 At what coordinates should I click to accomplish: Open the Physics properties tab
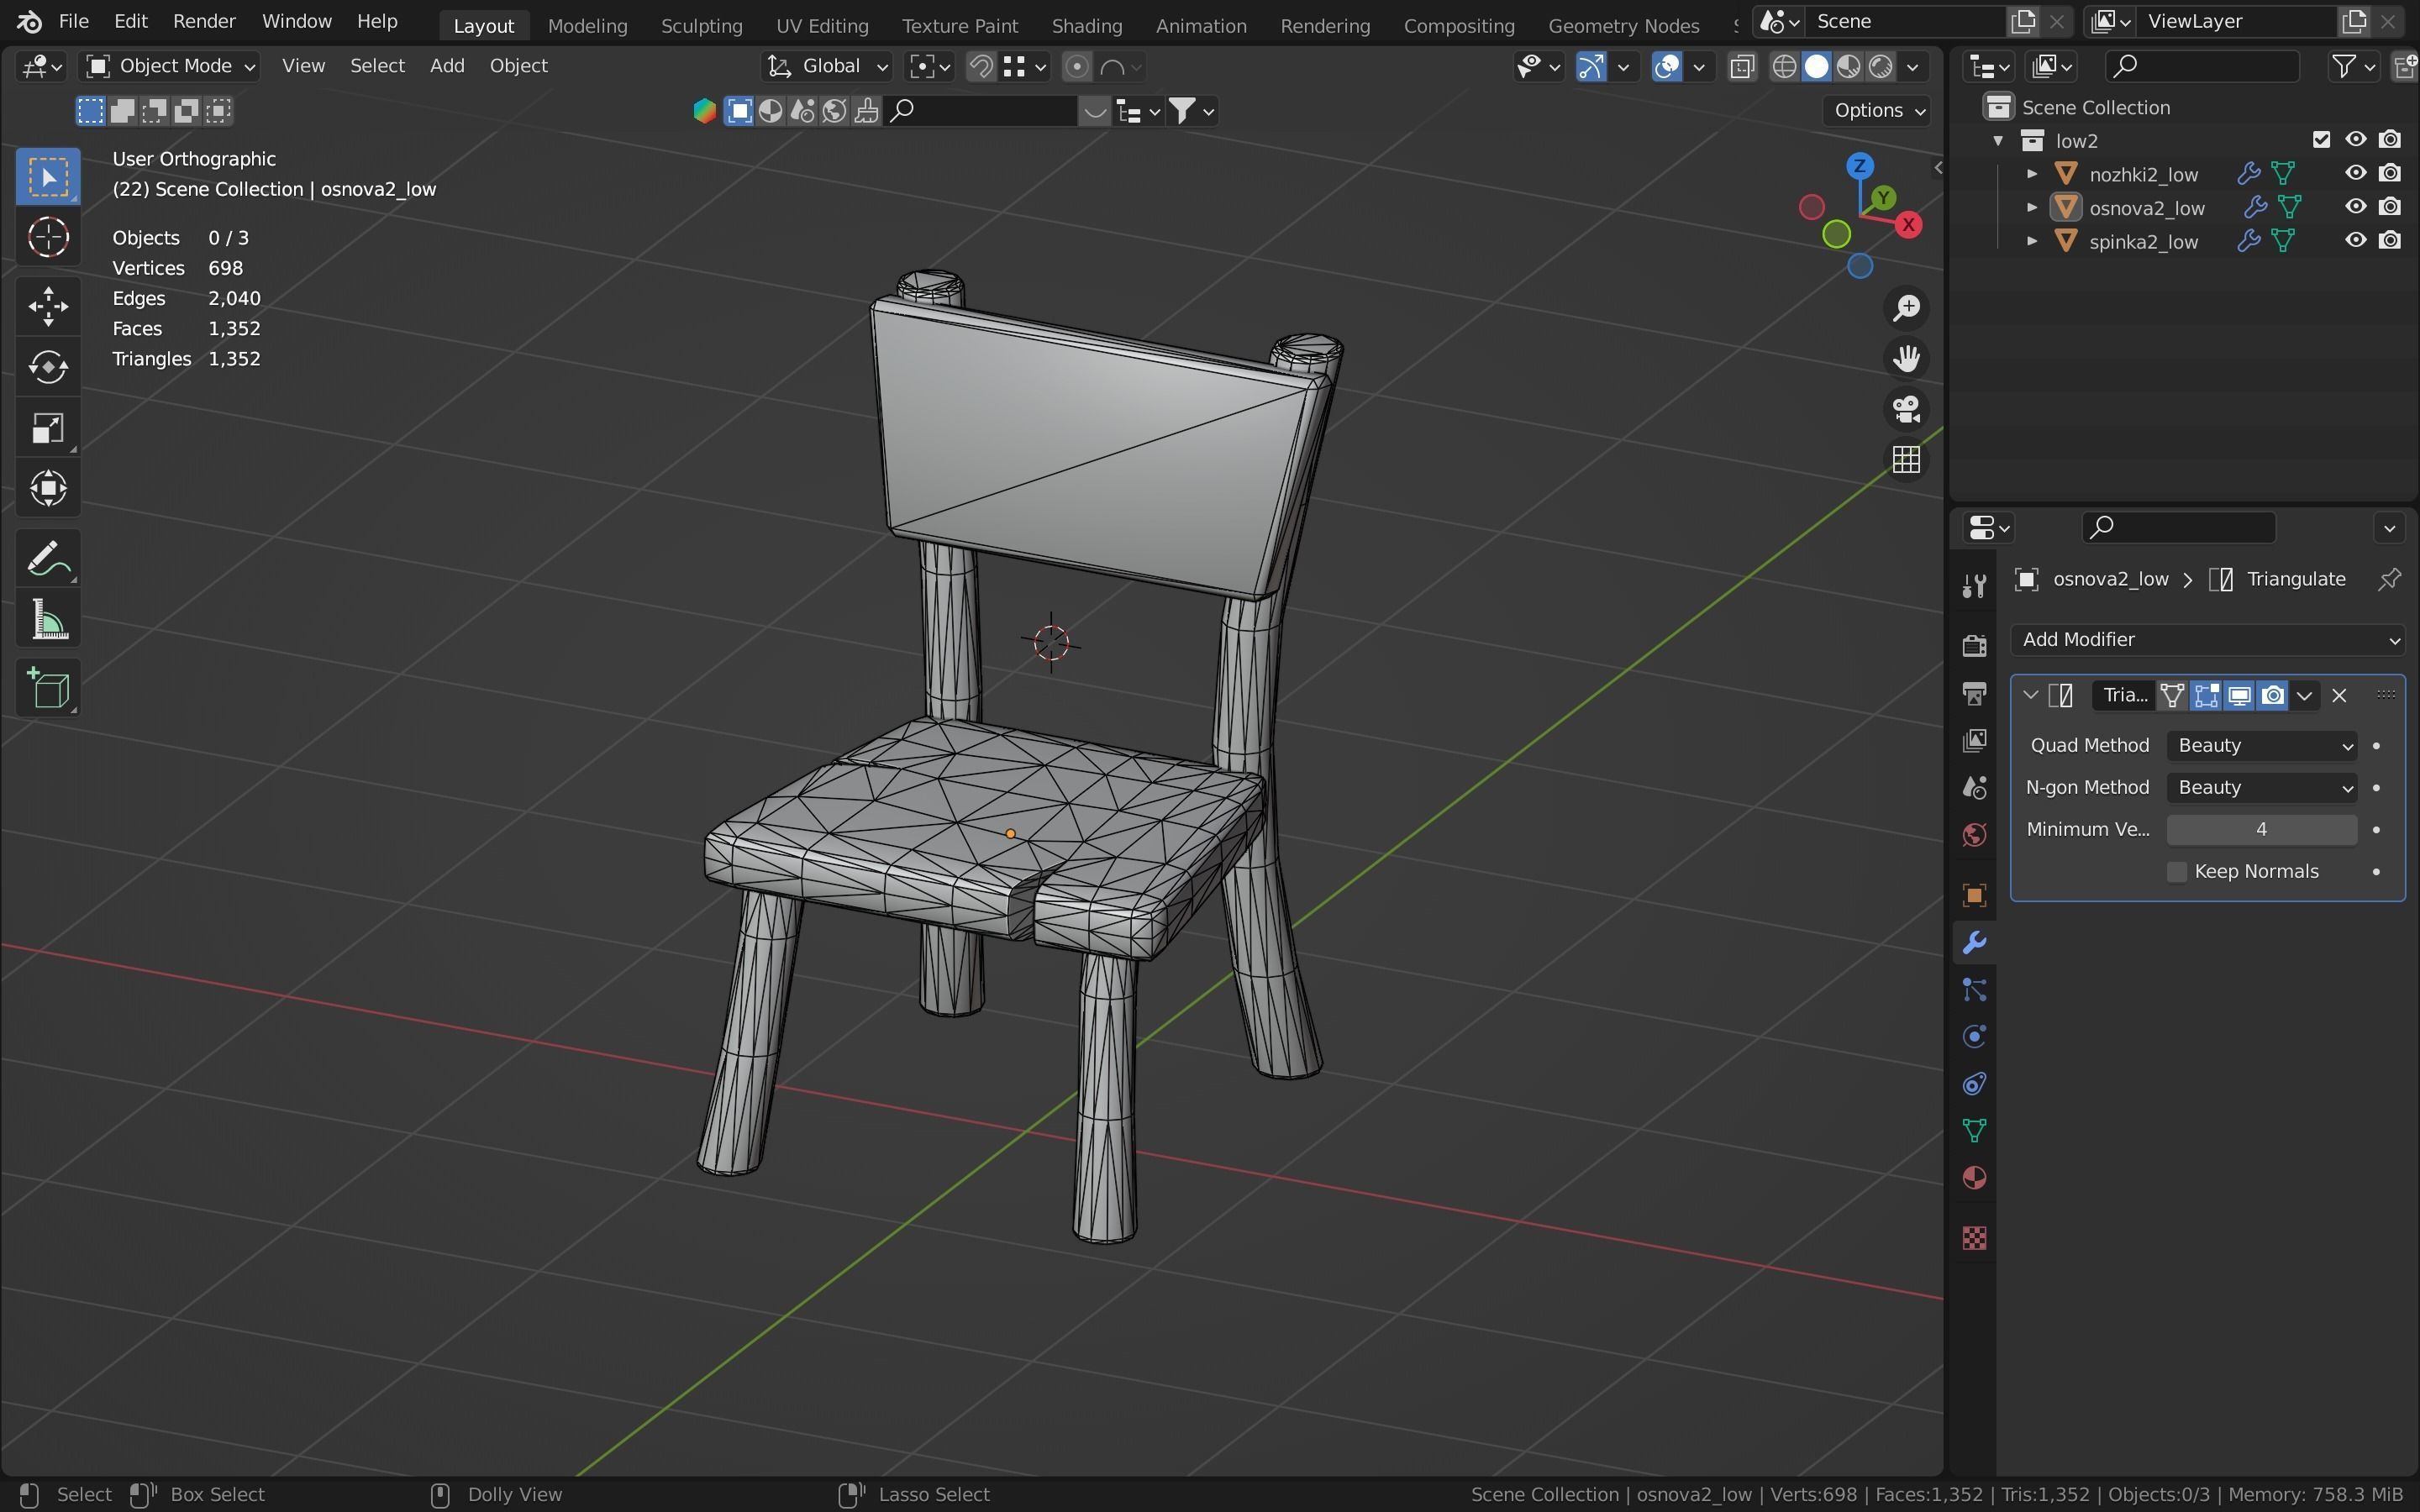(1974, 1037)
